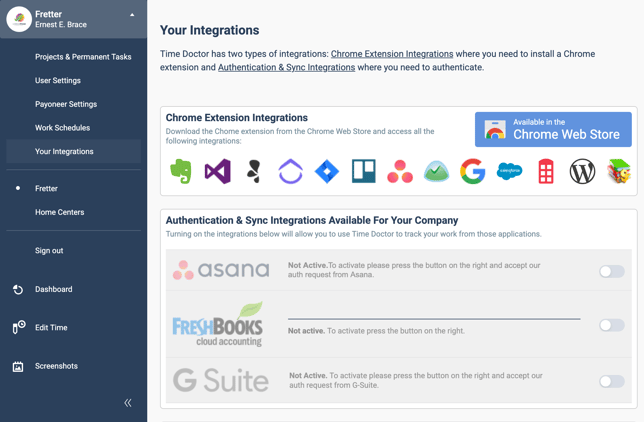The width and height of the screenshot is (644, 422).
Task: Click the Asana 'Not Active' status text
Action: point(414,270)
